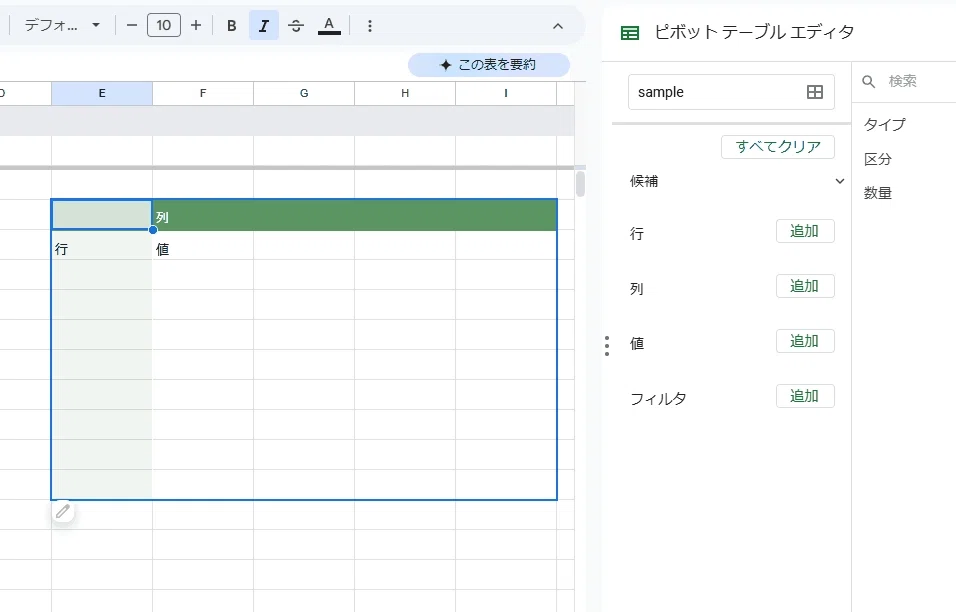Select column G header

[x=304, y=93]
